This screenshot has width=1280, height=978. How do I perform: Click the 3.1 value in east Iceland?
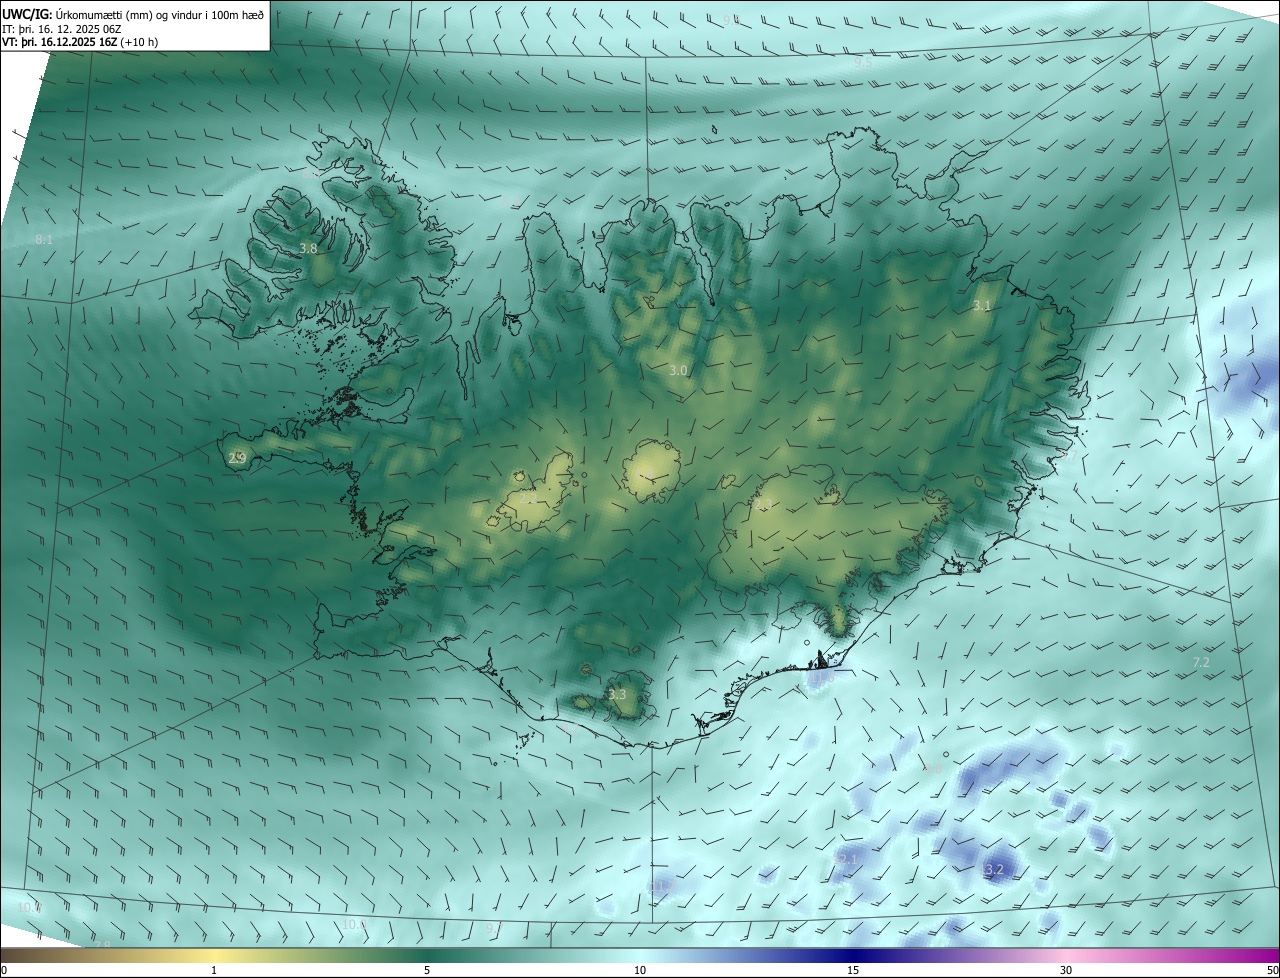click(x=982, y=306)
